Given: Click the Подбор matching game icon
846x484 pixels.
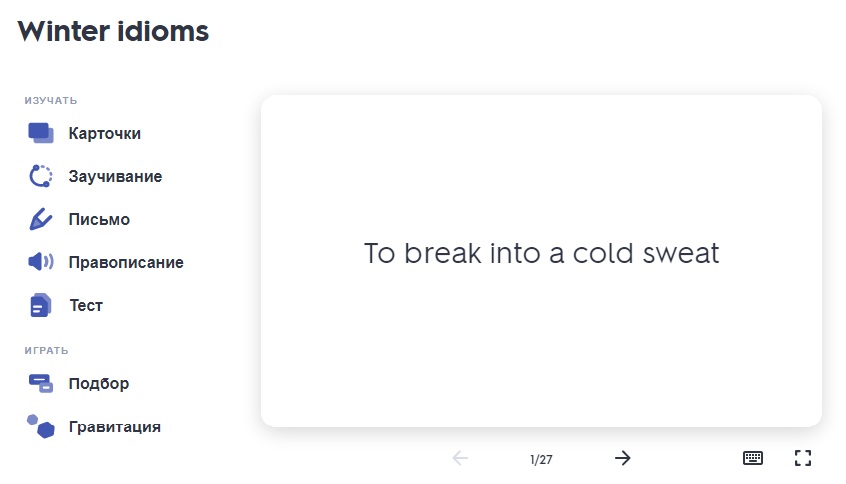Looking at the screenshot, I should click(40, 383).
